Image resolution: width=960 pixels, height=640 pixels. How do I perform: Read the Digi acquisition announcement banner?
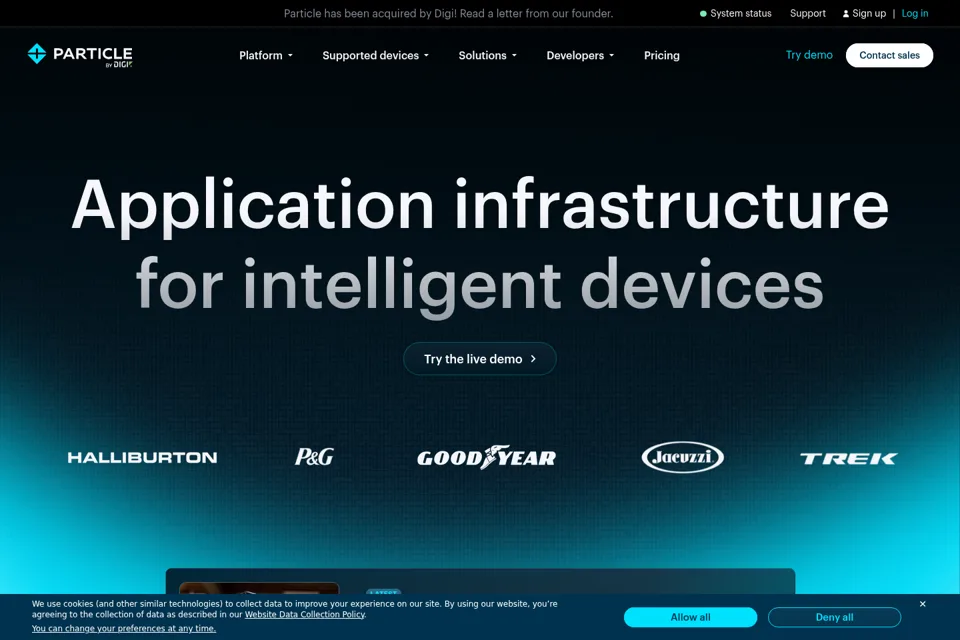pos(448,13)
